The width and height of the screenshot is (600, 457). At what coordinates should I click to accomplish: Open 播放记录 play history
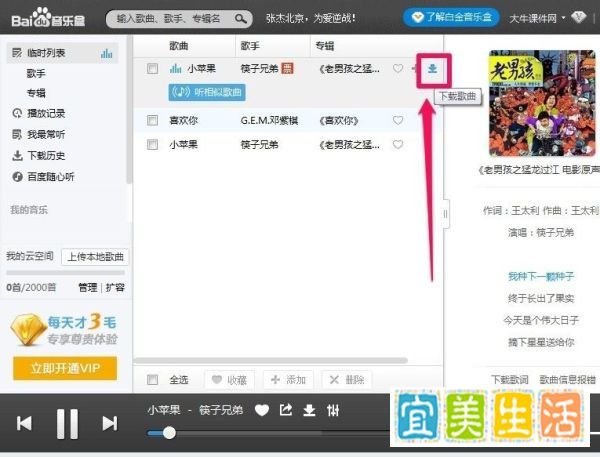point(39,113)
